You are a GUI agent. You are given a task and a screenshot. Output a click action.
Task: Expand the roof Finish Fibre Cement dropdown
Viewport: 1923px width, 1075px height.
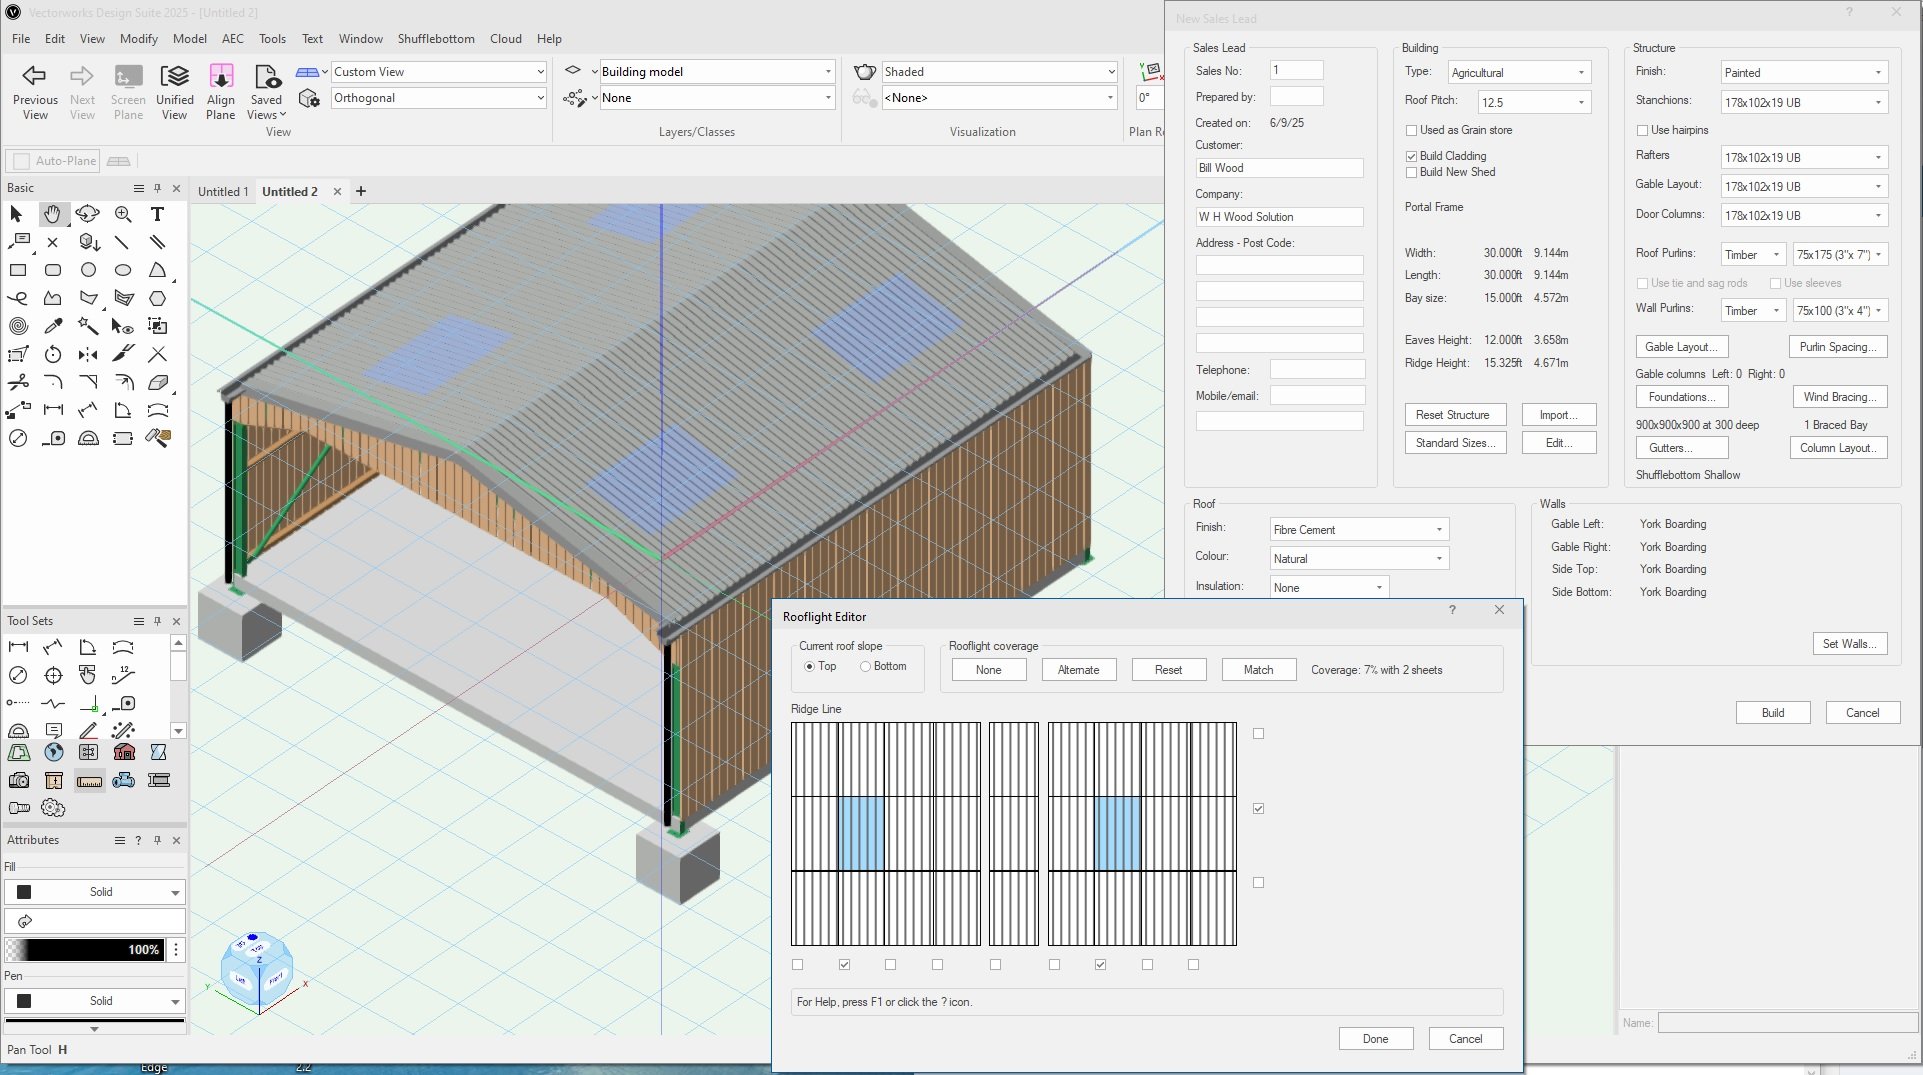click(1358, 530)
